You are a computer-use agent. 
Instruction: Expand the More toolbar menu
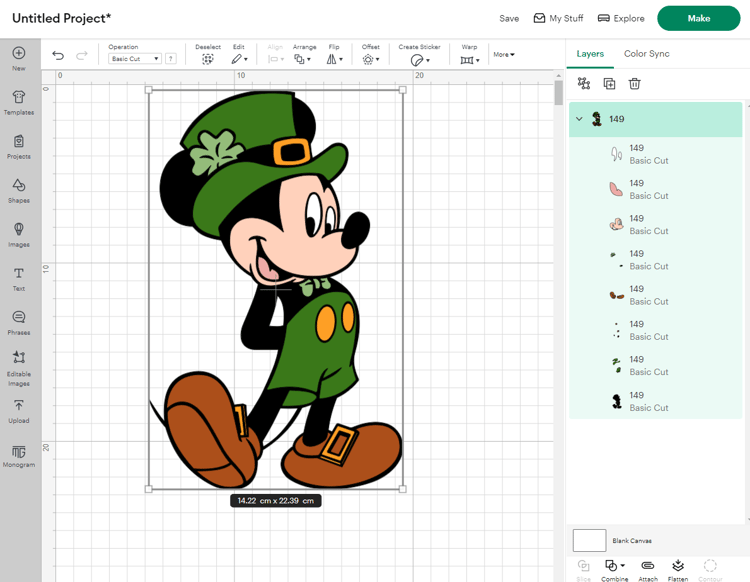click(504, 55)
